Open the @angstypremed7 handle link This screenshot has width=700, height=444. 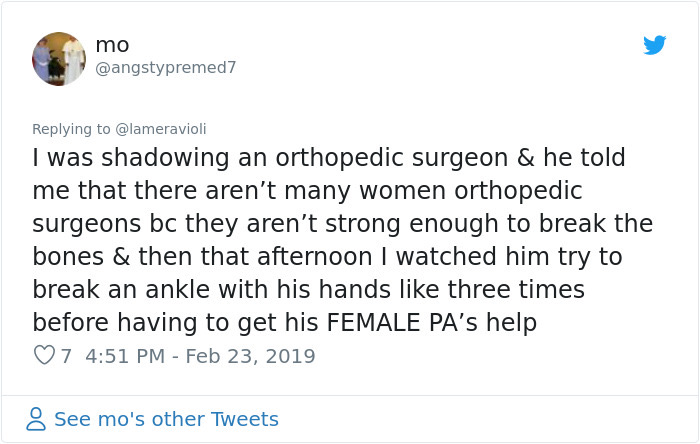[x=165, y=67]
